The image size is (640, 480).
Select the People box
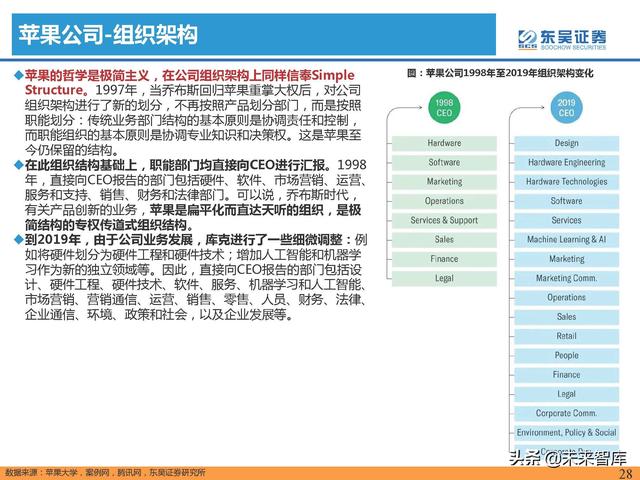[567, 356]
